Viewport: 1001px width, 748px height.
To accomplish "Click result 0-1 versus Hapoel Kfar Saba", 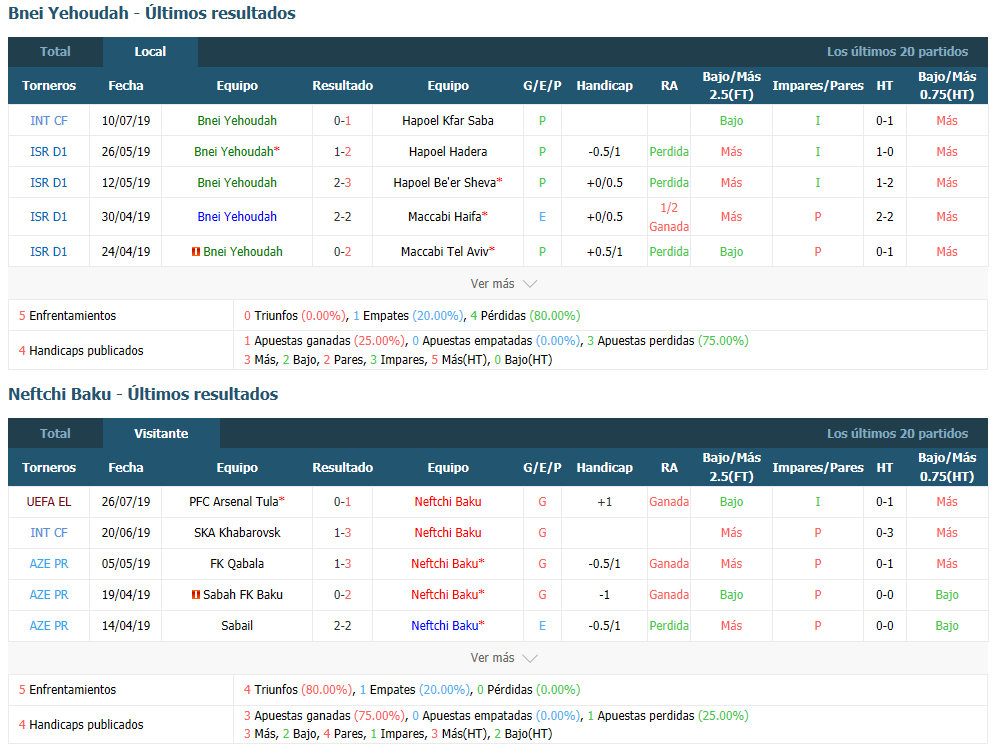I will pyautogui.click(x=342, y=121).
